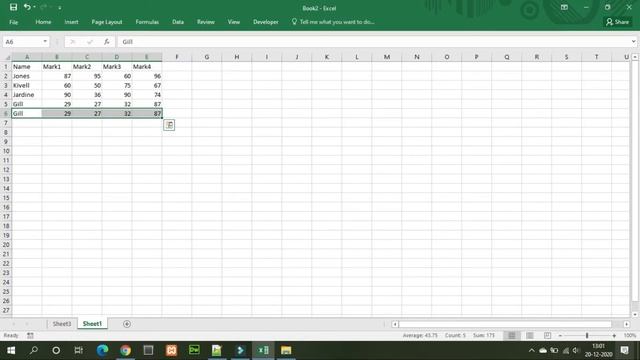
Task: Open Dreamweaver from the taskbar
Action: click(x=194, y=350)
